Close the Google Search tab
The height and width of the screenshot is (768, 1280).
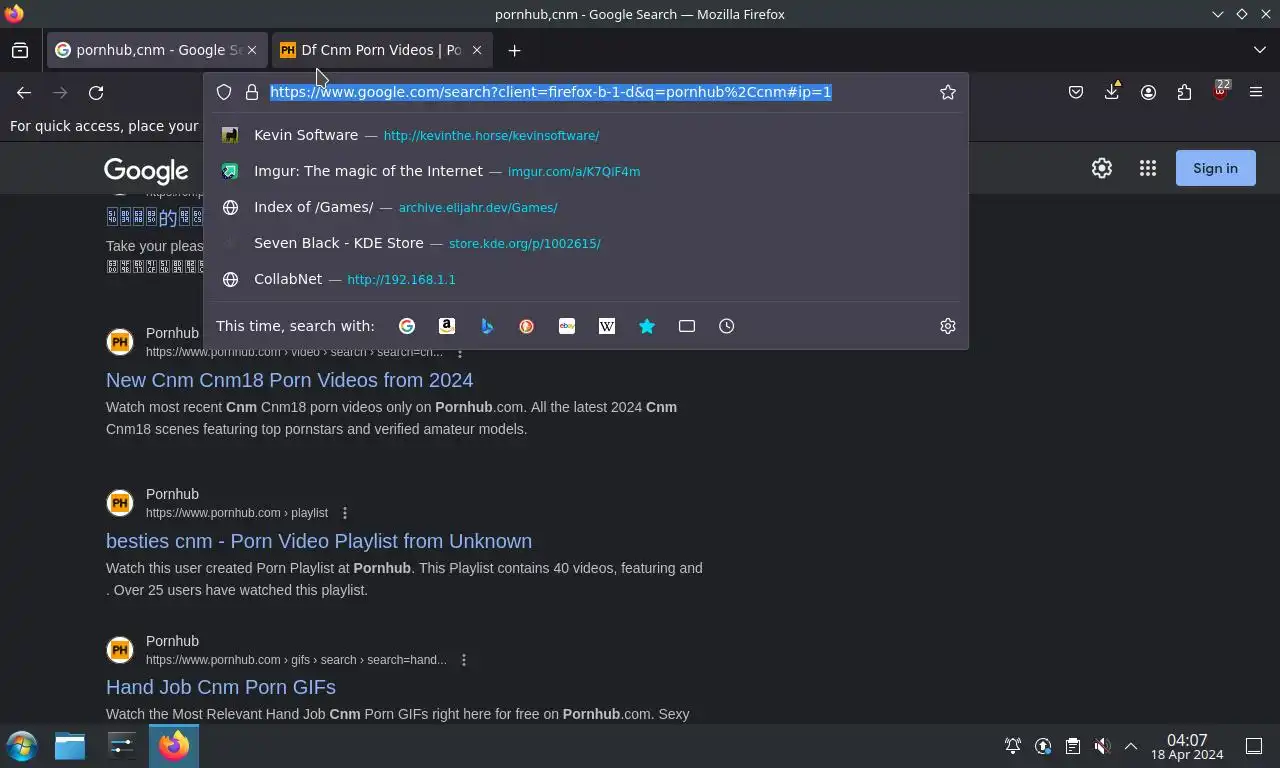[252, 50]
